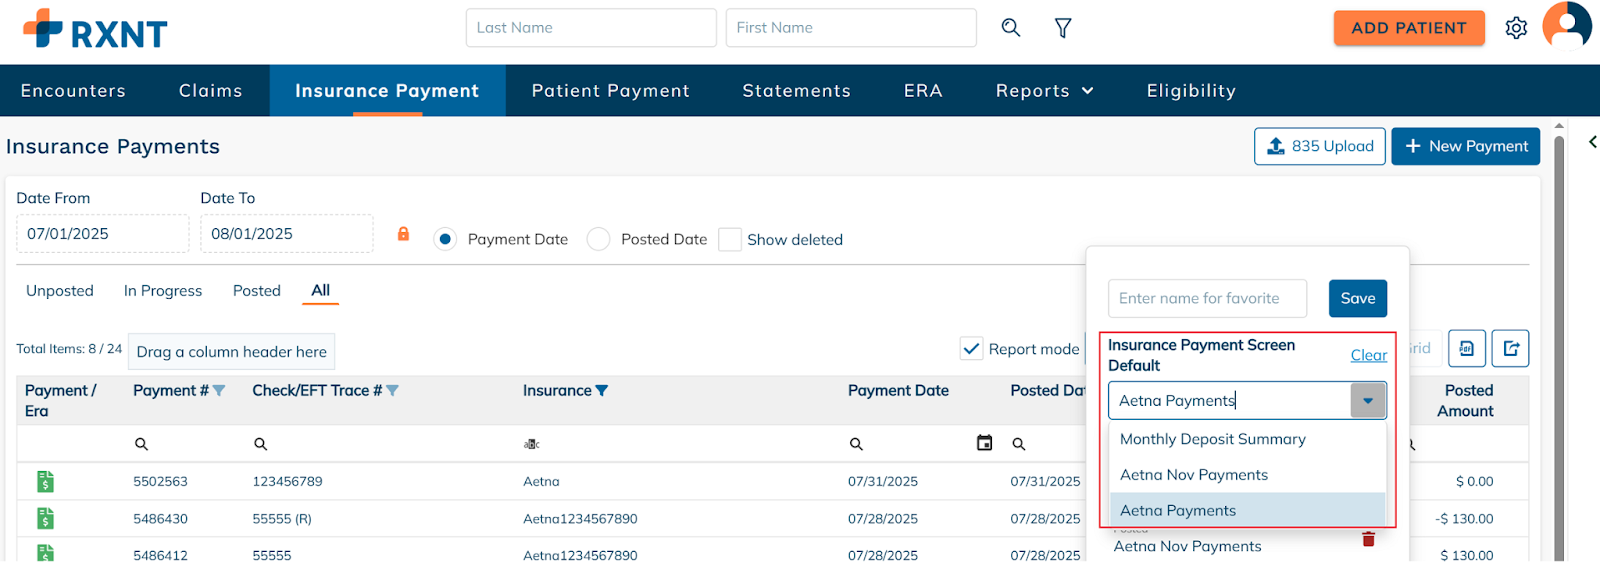
Task: Show the Unposted payments tab
Action: tap(60, 291)
